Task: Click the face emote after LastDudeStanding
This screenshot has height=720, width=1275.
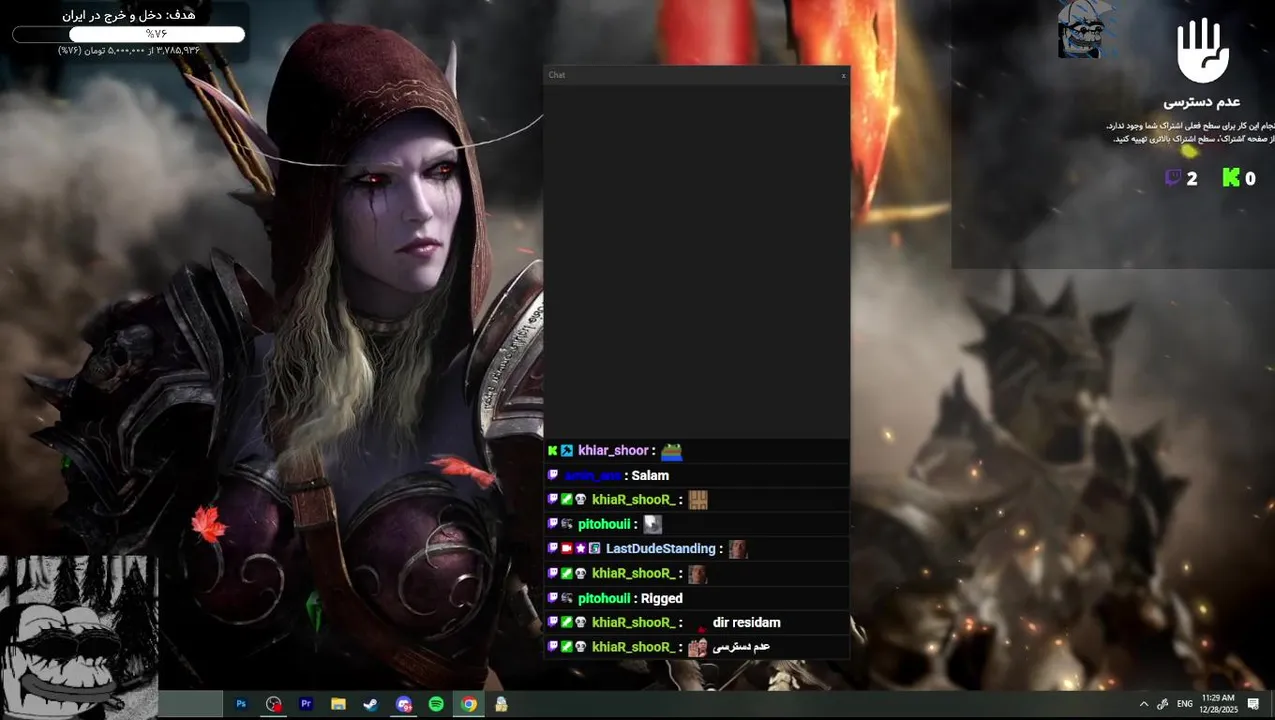Action: 737,549
